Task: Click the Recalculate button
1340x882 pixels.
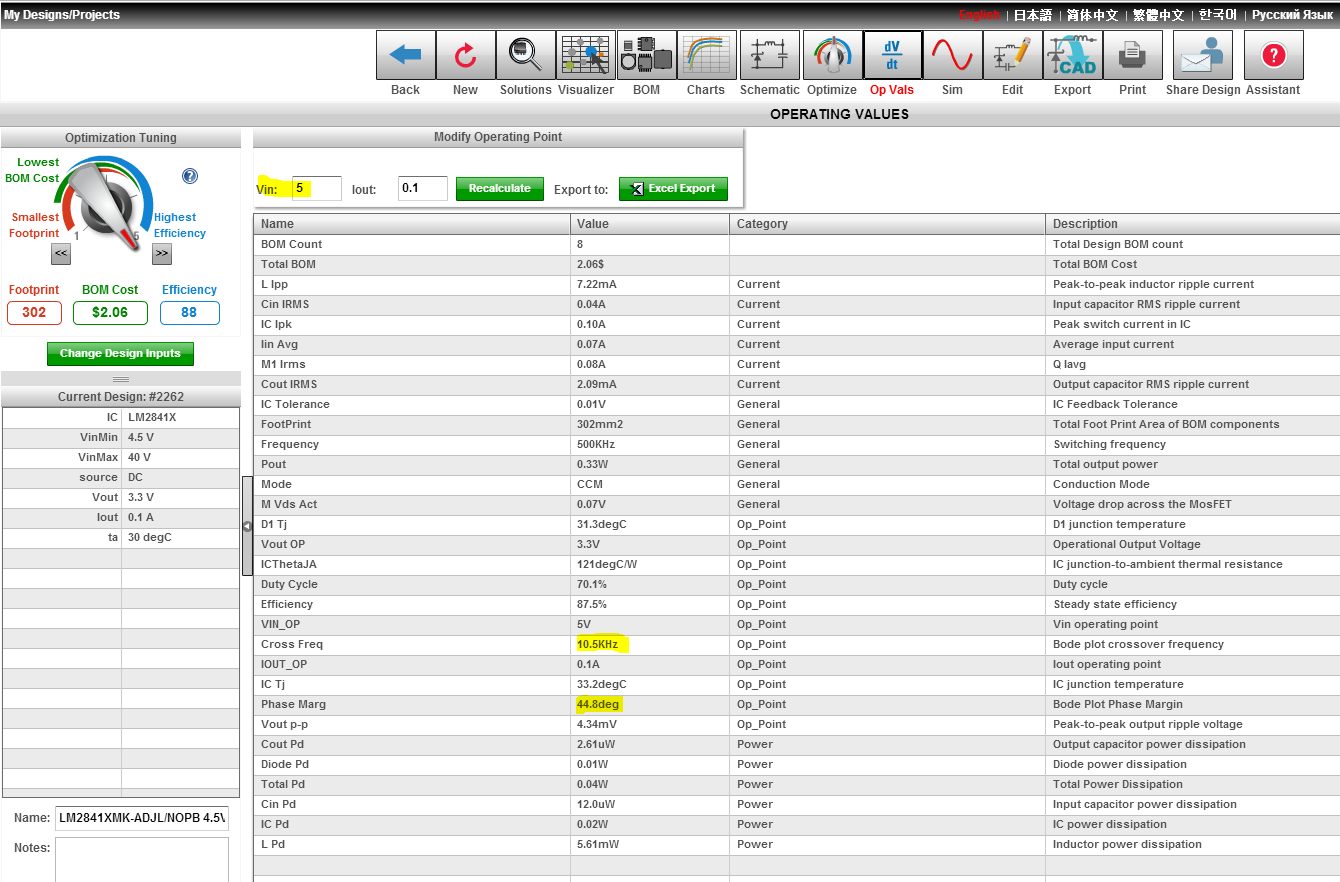Action: (500, 188)
